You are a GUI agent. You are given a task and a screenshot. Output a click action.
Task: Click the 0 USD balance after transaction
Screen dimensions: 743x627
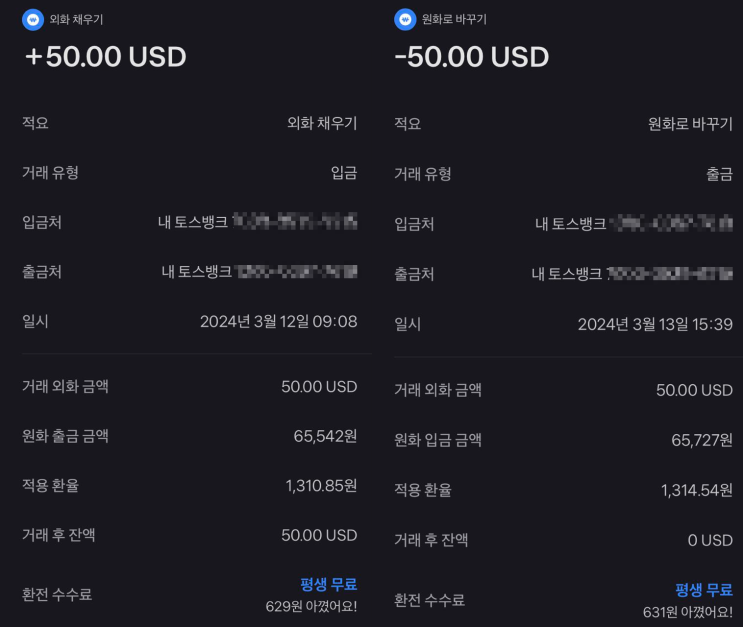(709, 540)
